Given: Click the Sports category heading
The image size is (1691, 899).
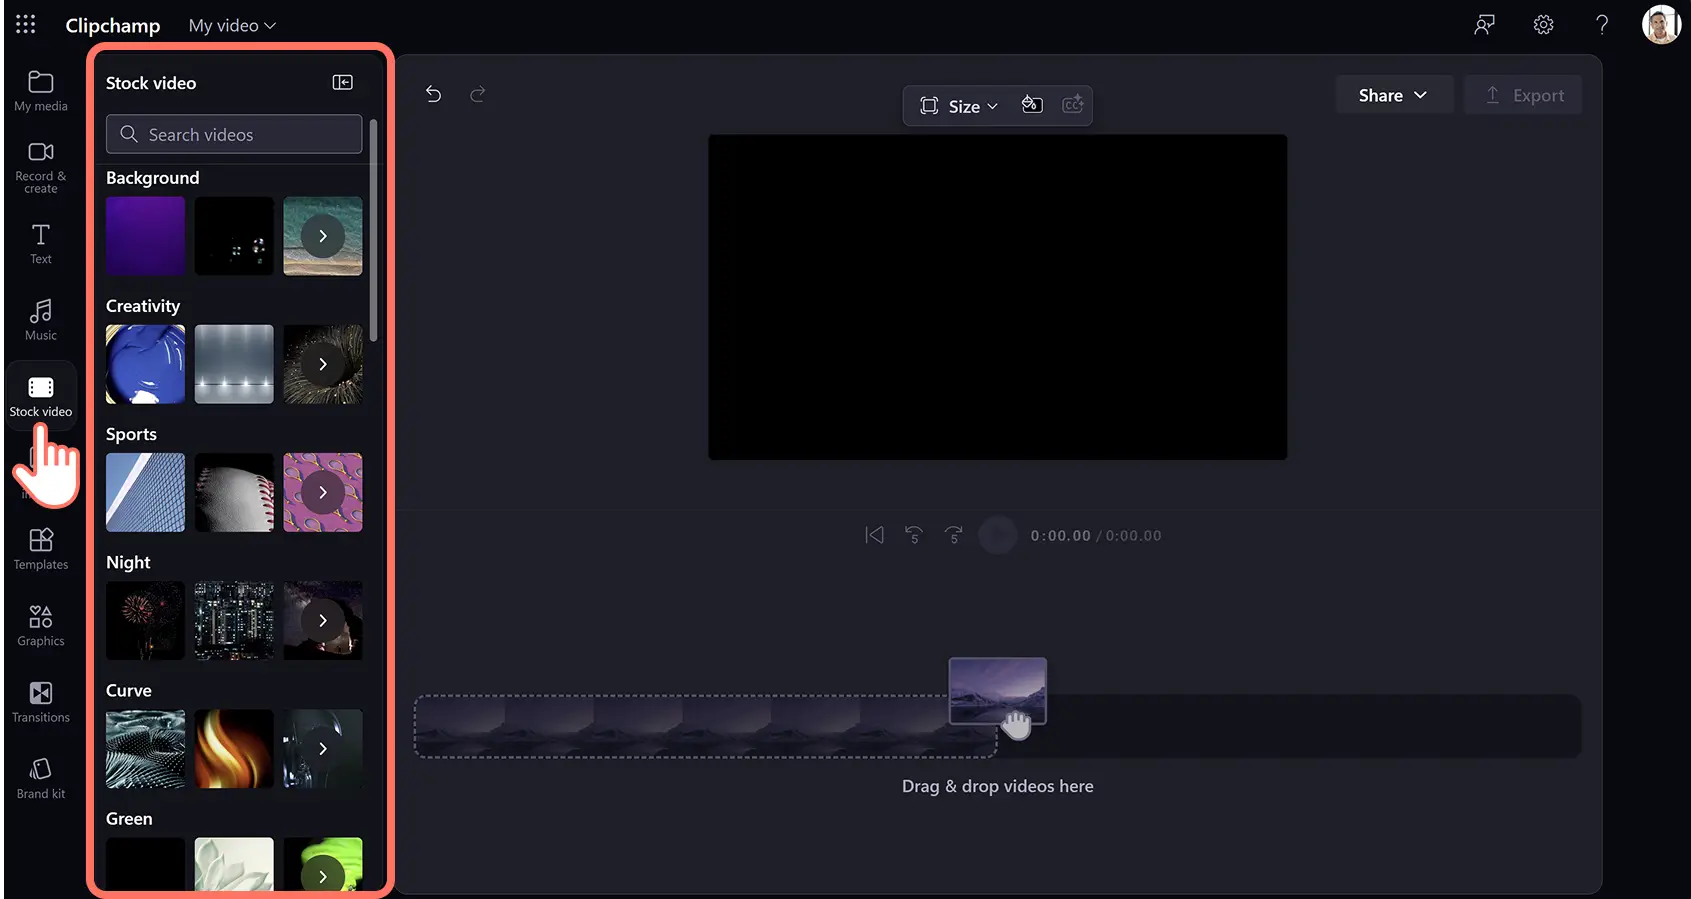Looking at the screenshot, I should 131,434.
